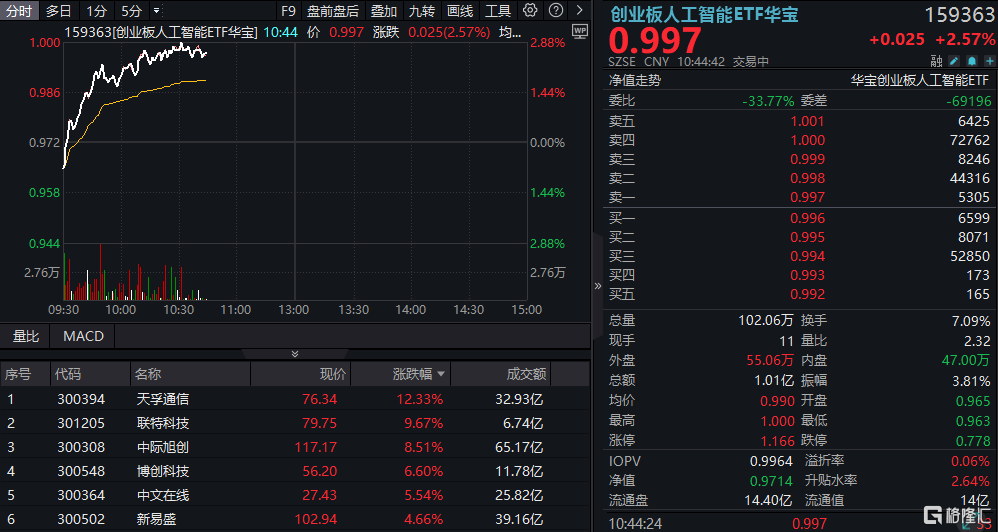Click the 卖三 price 0.999
This screenshot has height=532, width=998.
pos(807,159)
